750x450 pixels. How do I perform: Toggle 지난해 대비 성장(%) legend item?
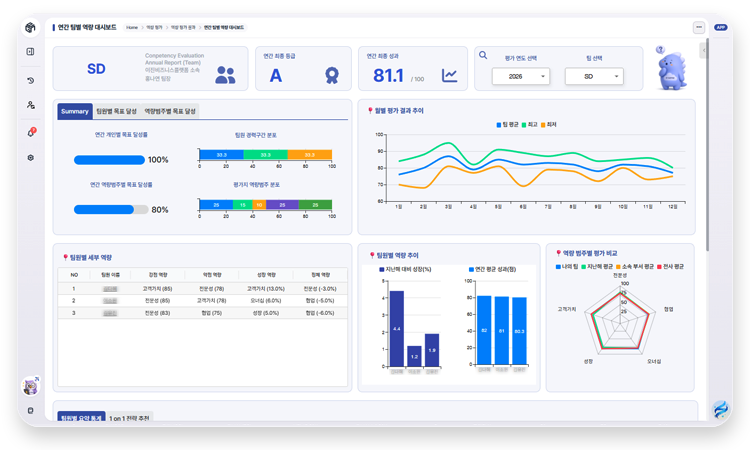coord(405,270)
